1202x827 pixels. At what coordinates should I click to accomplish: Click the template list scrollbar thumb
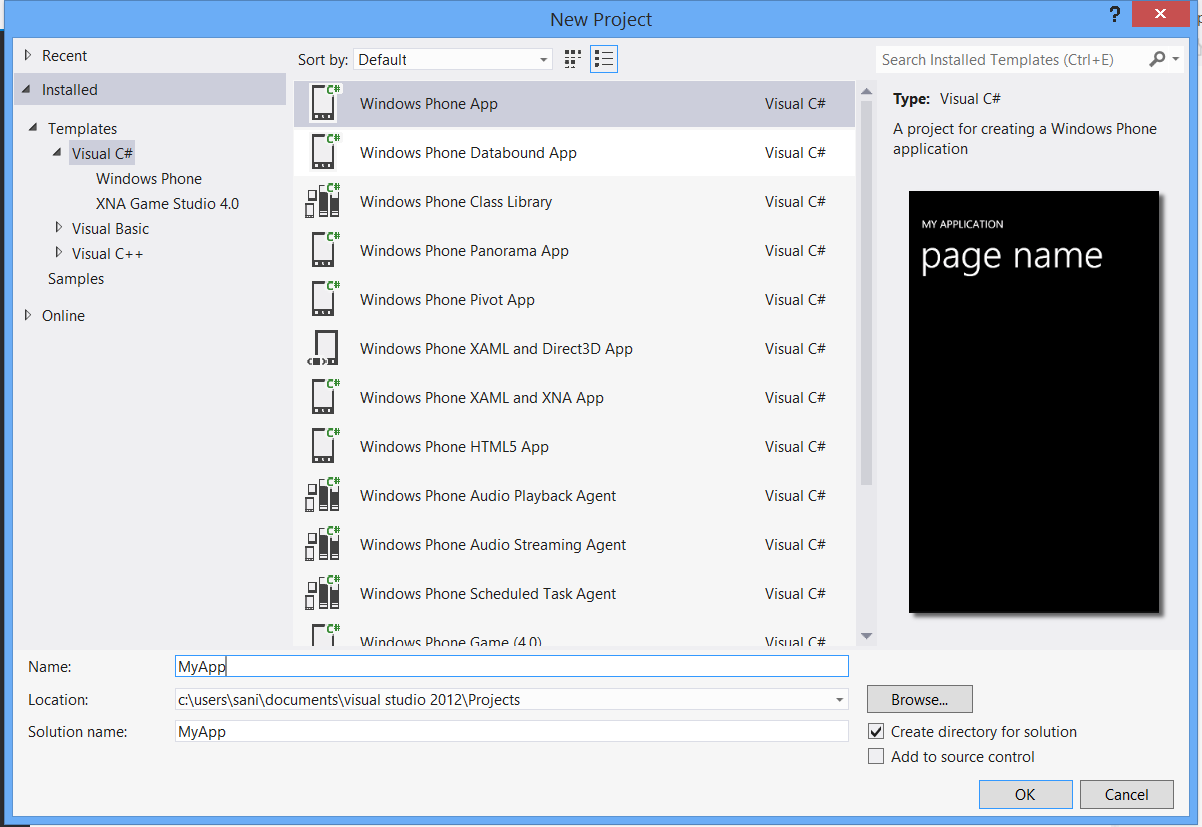tap(866, 293)
